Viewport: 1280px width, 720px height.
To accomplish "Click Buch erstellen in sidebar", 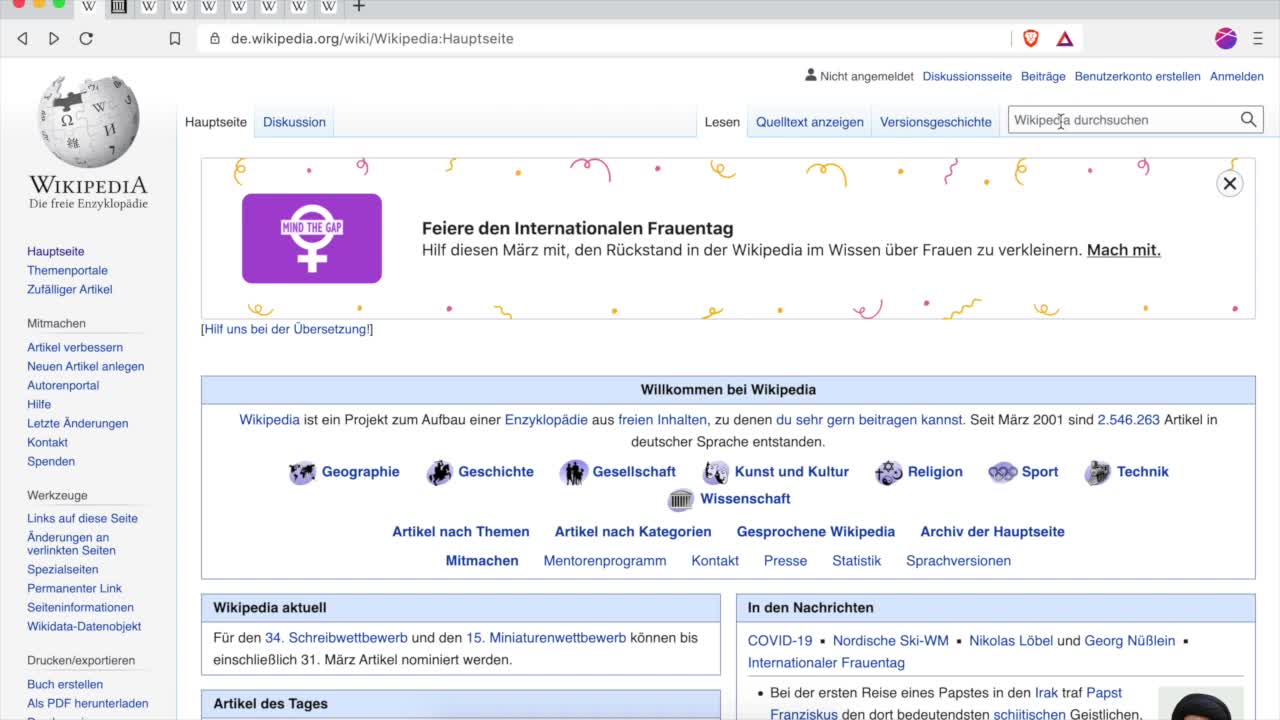I will tap(65, 684).
